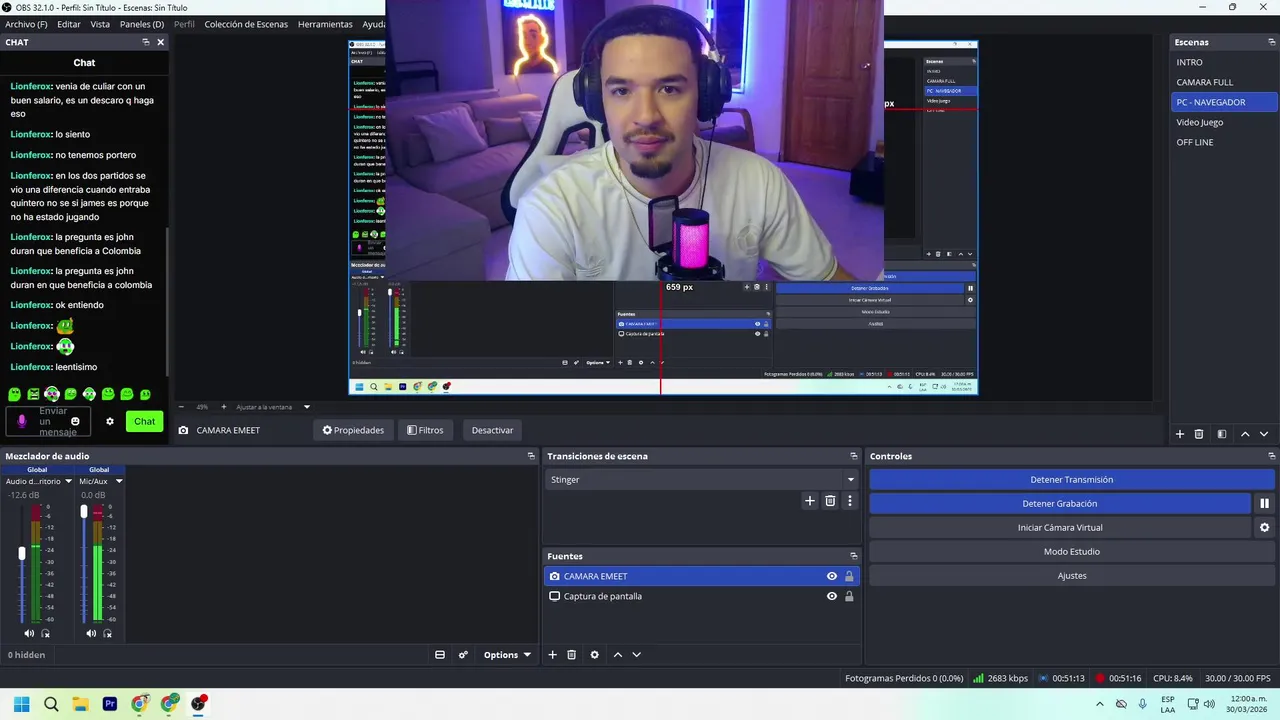Add a new source in Fuentes panel
Viewport: 1280px width, 720px height.
(x=552, y=655)
